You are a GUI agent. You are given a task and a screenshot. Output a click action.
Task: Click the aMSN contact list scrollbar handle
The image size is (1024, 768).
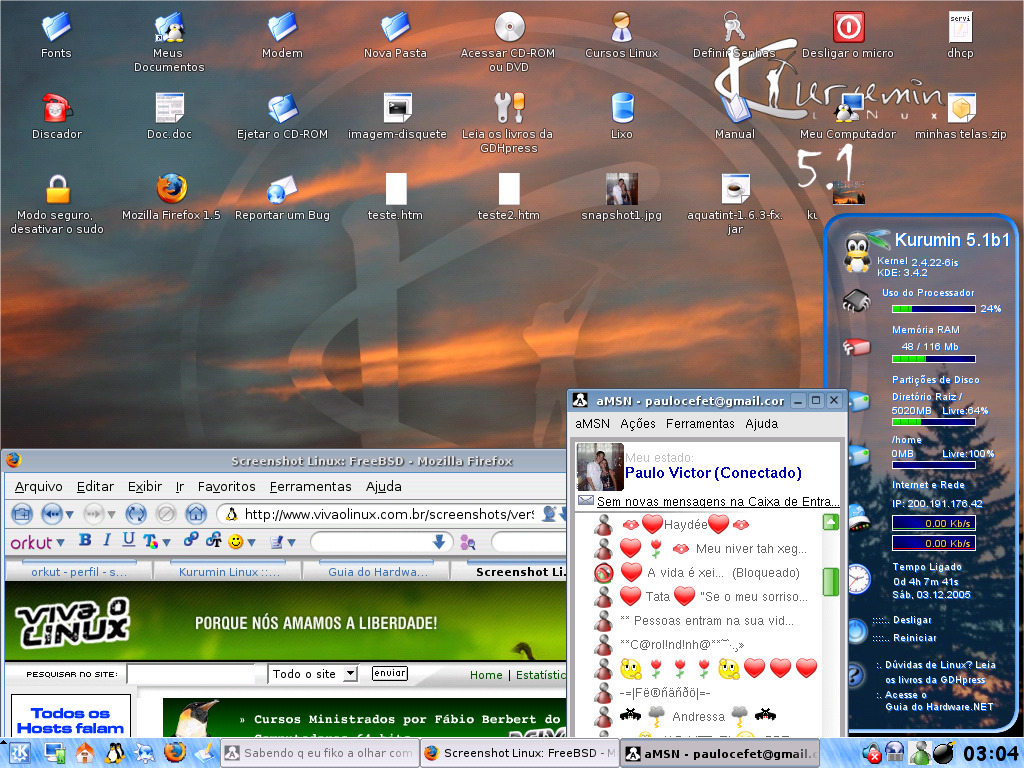(x=831, y=582)
